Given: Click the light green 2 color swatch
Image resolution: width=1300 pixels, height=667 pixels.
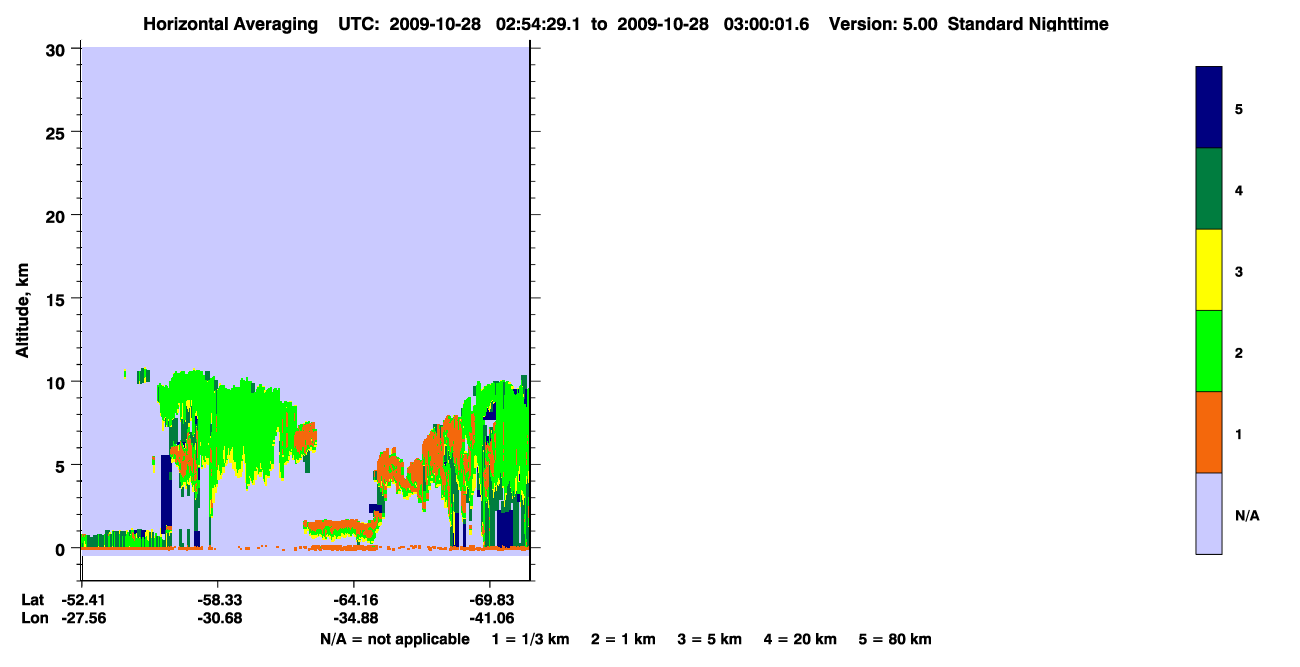Looking at the screenshot, I should (1209, 351).
